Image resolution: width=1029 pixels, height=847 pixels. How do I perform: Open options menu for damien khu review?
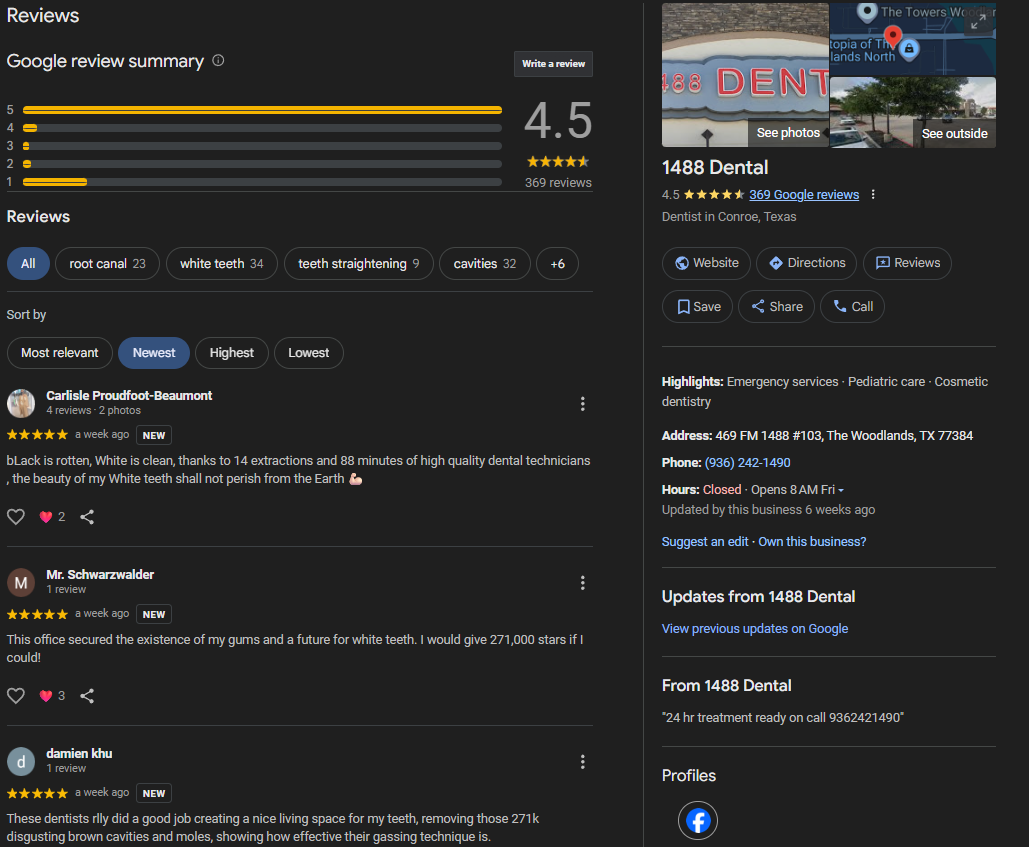pos(583,762)
